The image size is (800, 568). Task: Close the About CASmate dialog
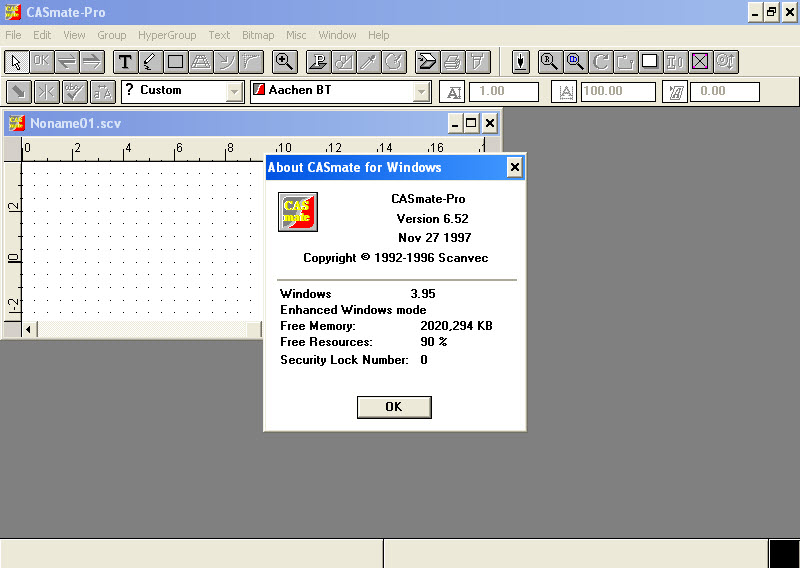tap(515, 168)
